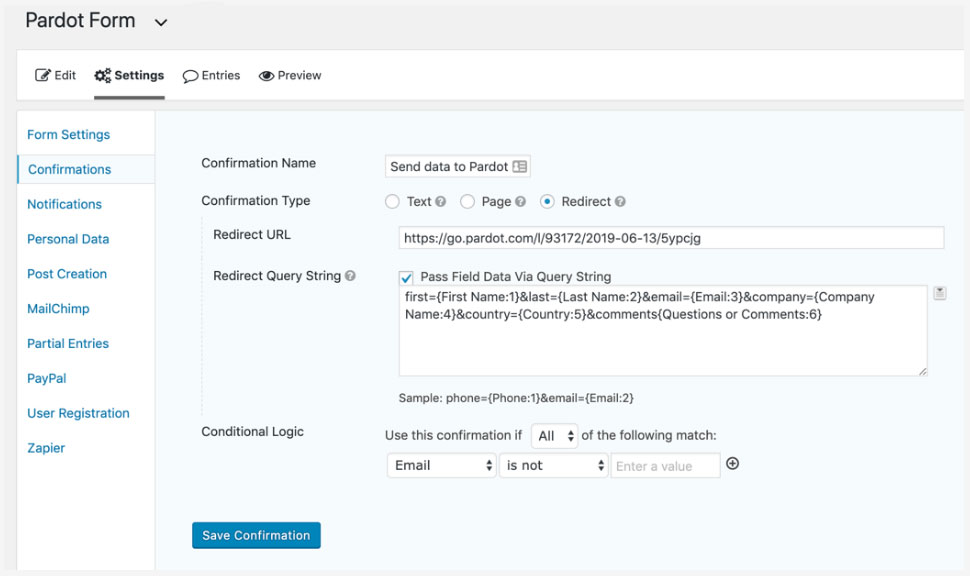Screen dimensions: 970x576
Task: Open Personal Data settings
Action: [x=68, y=239]
